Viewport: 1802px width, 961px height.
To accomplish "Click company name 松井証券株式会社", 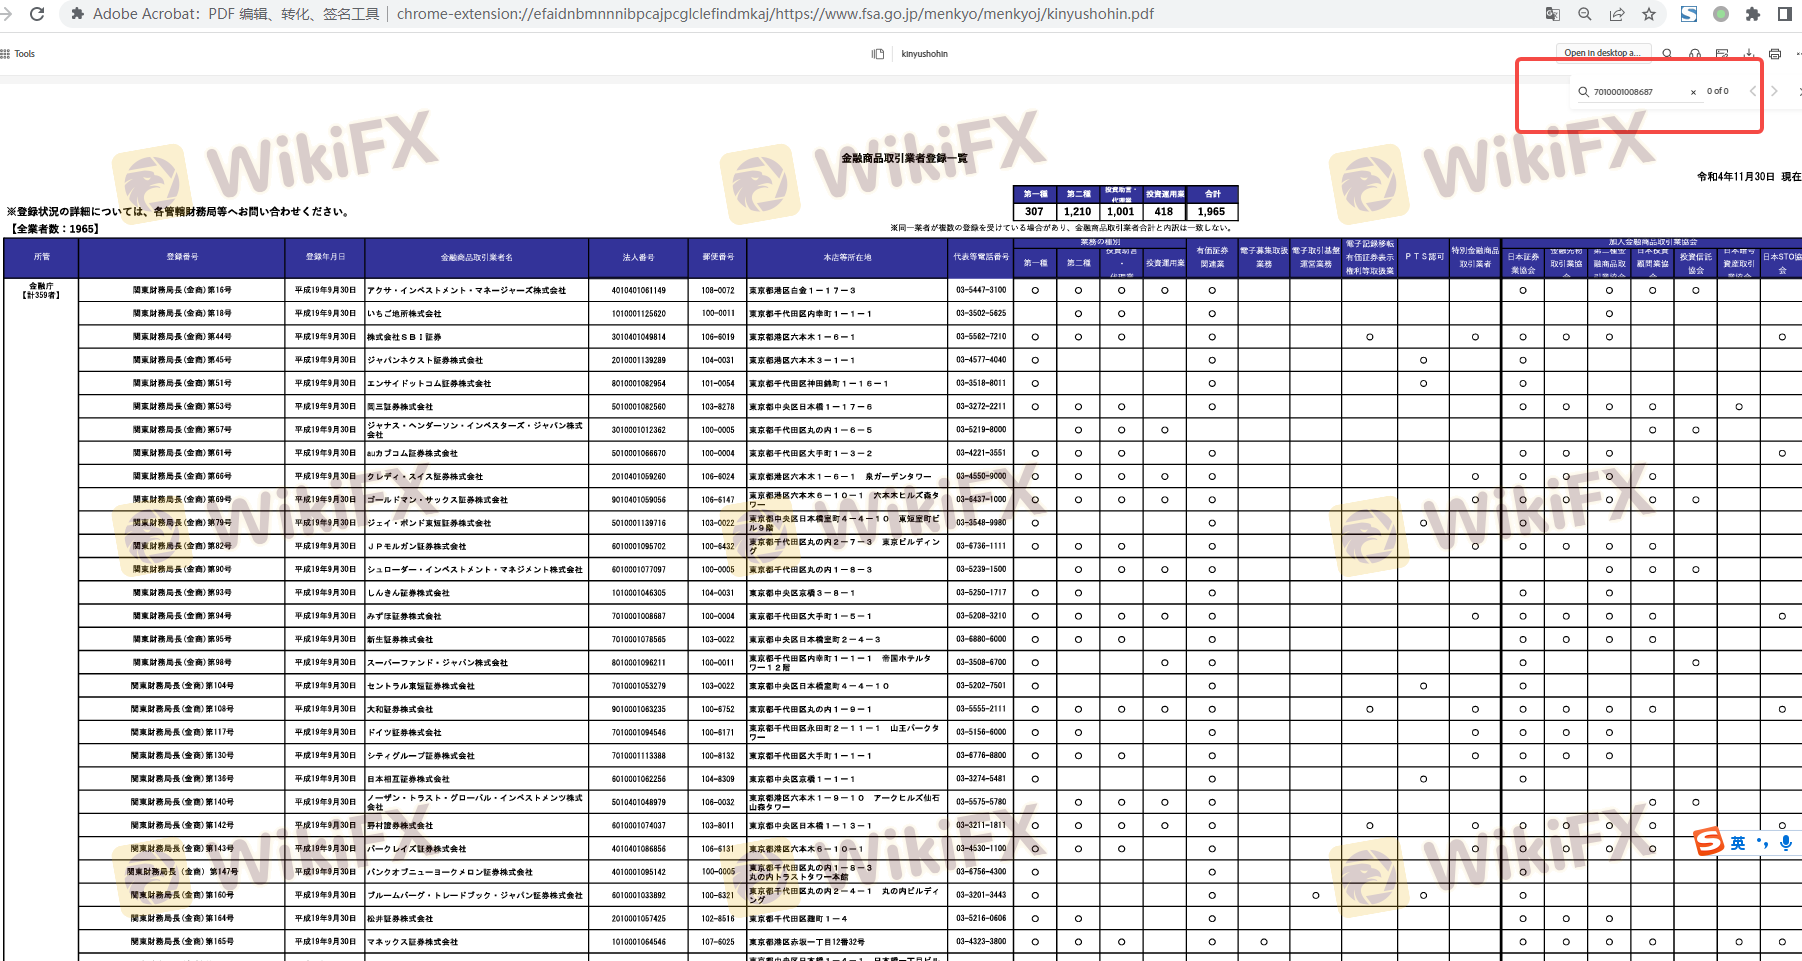I will tap(400, 918).
